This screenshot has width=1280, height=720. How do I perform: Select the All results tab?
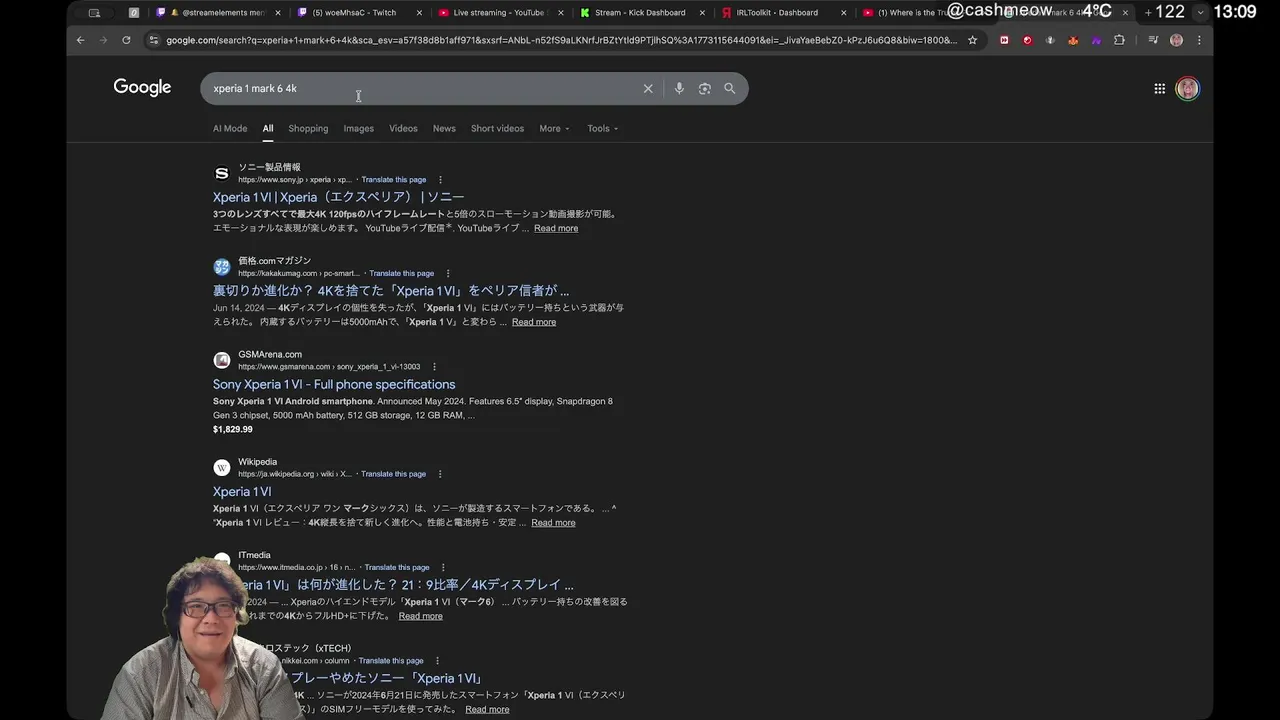click(268, 128)
